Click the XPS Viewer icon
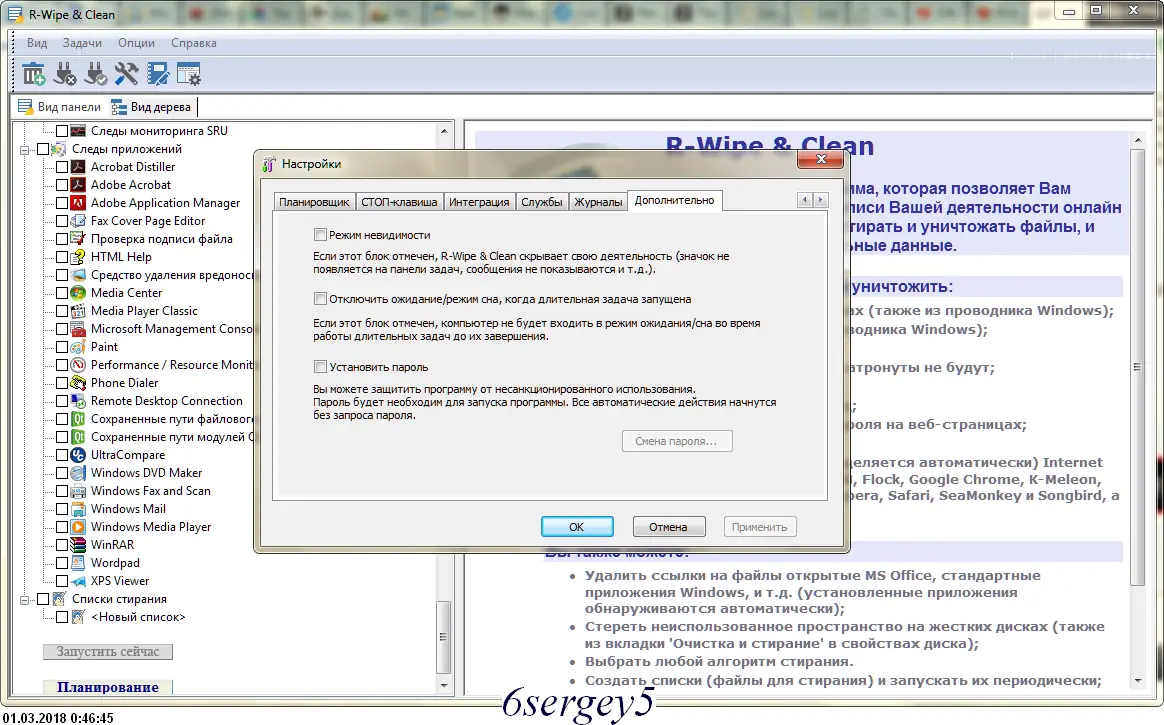This screenshot has width=1164, height=725. pos(78,581)
